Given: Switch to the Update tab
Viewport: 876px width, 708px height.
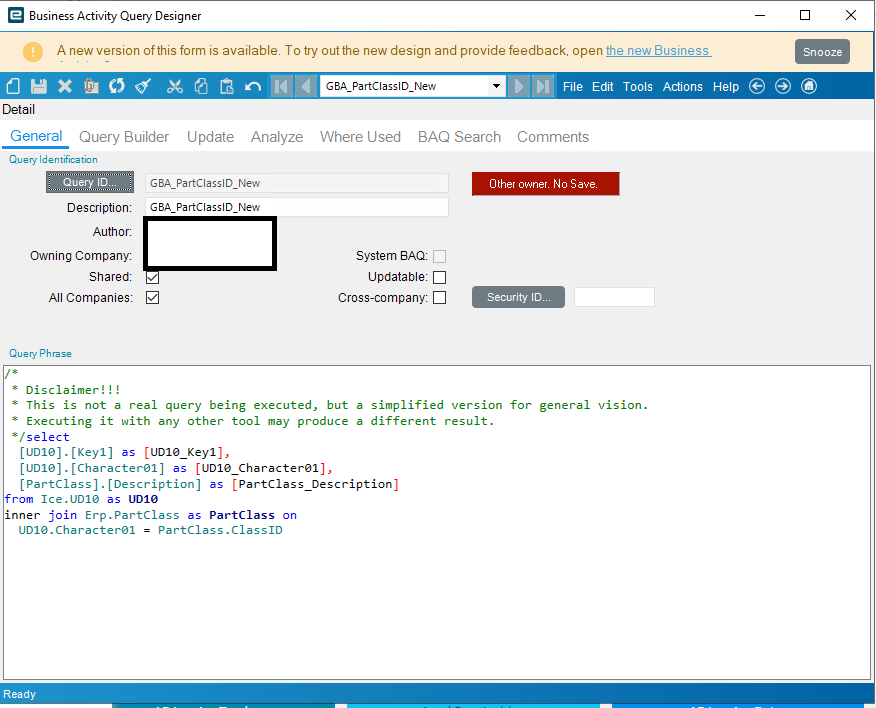Looking at the screenshot, I should tap(211, 137).
